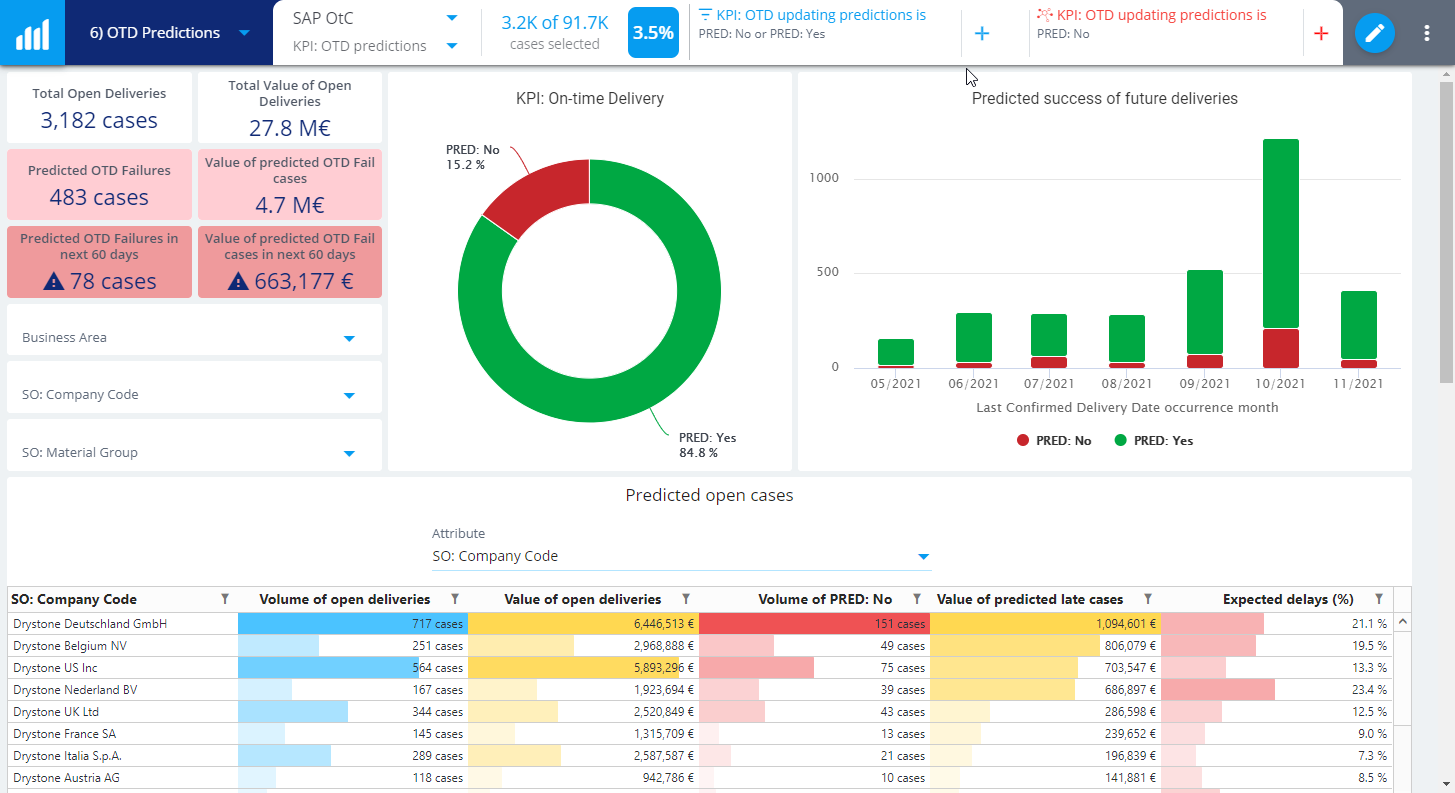Click PRED: Yes 84.8 % donut label
Image resolution: width=1455 pixels, height=793 pixels.
[707, 445]
